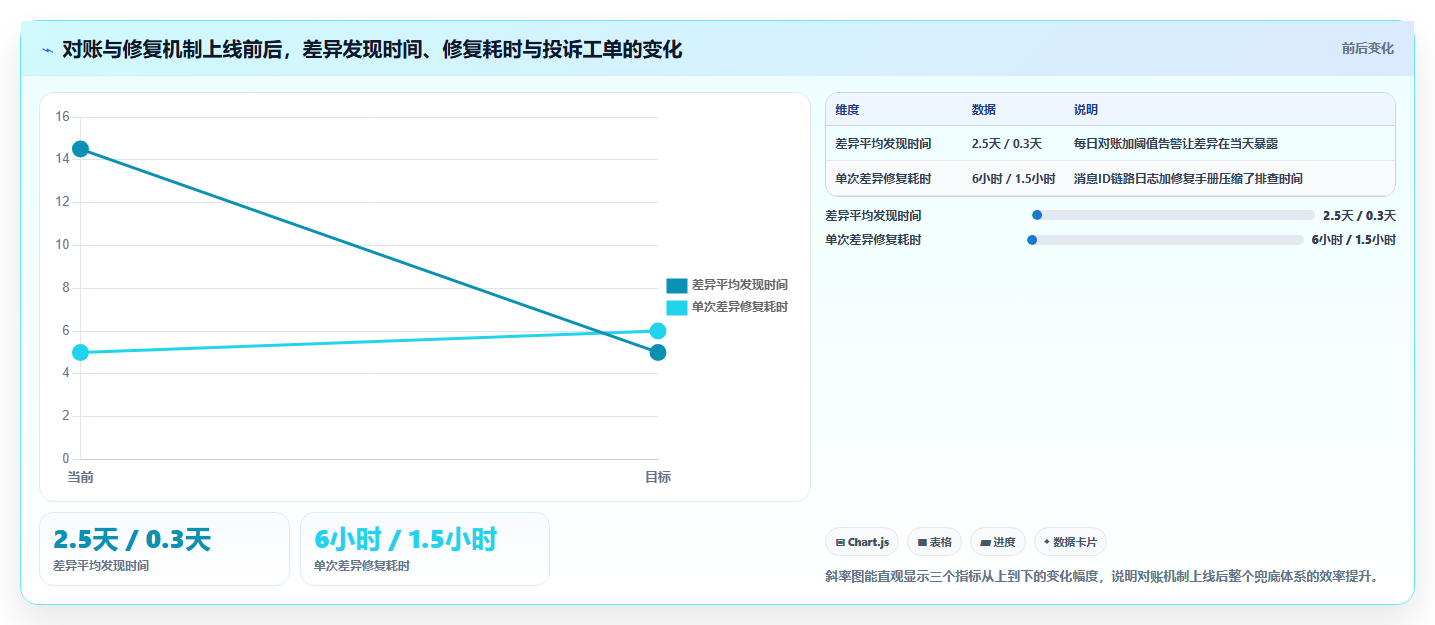Click the 6小时 / 1.5小时 progress value
The width and height of the screenshot is (1435, 625).
(1354, 239)
